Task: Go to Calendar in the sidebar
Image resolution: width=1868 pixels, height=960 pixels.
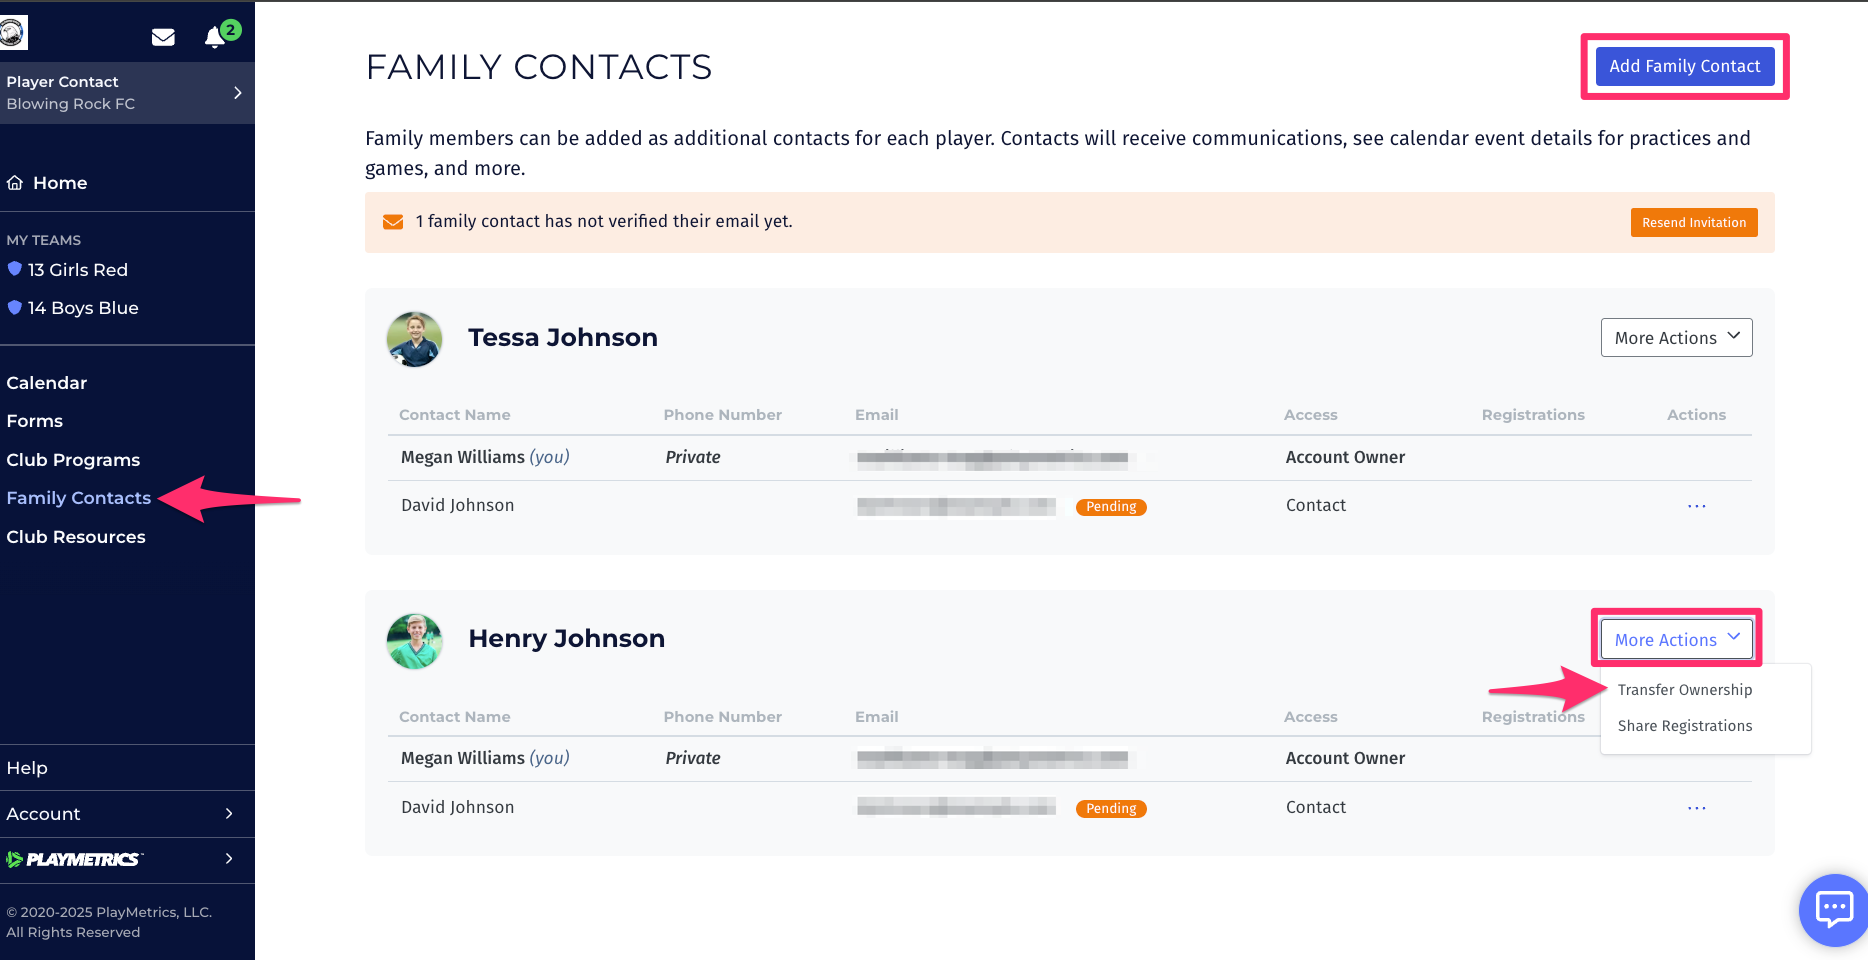Action: point(47,383)
